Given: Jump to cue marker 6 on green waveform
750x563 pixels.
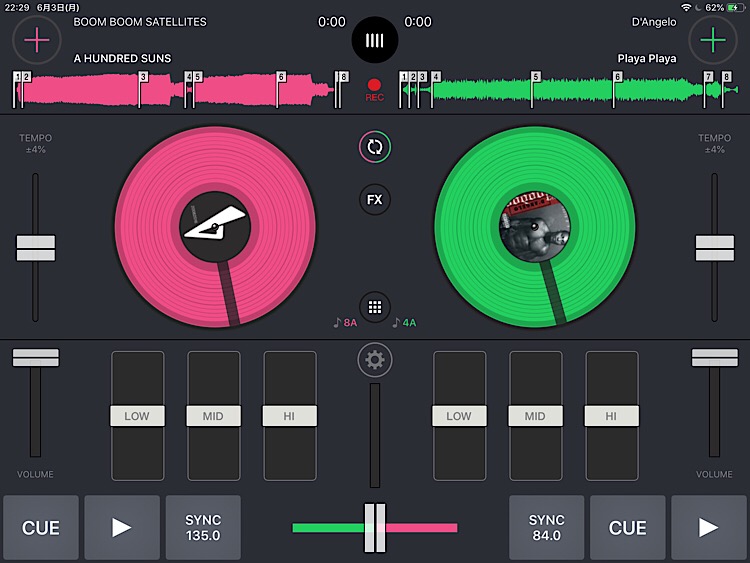Looking at the screenshot, I should pos(618,77).
